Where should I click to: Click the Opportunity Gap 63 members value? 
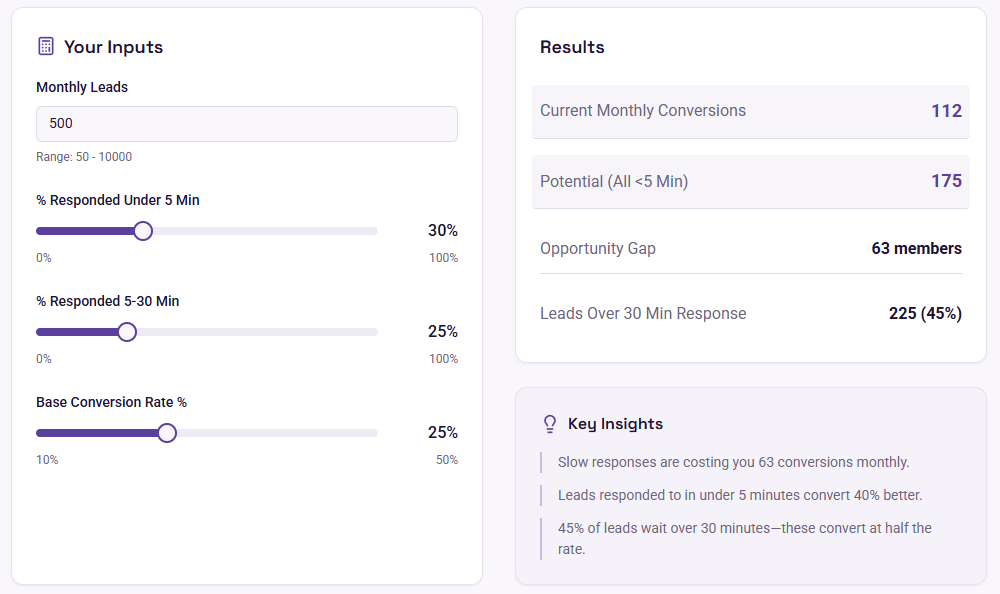point(916,248)
